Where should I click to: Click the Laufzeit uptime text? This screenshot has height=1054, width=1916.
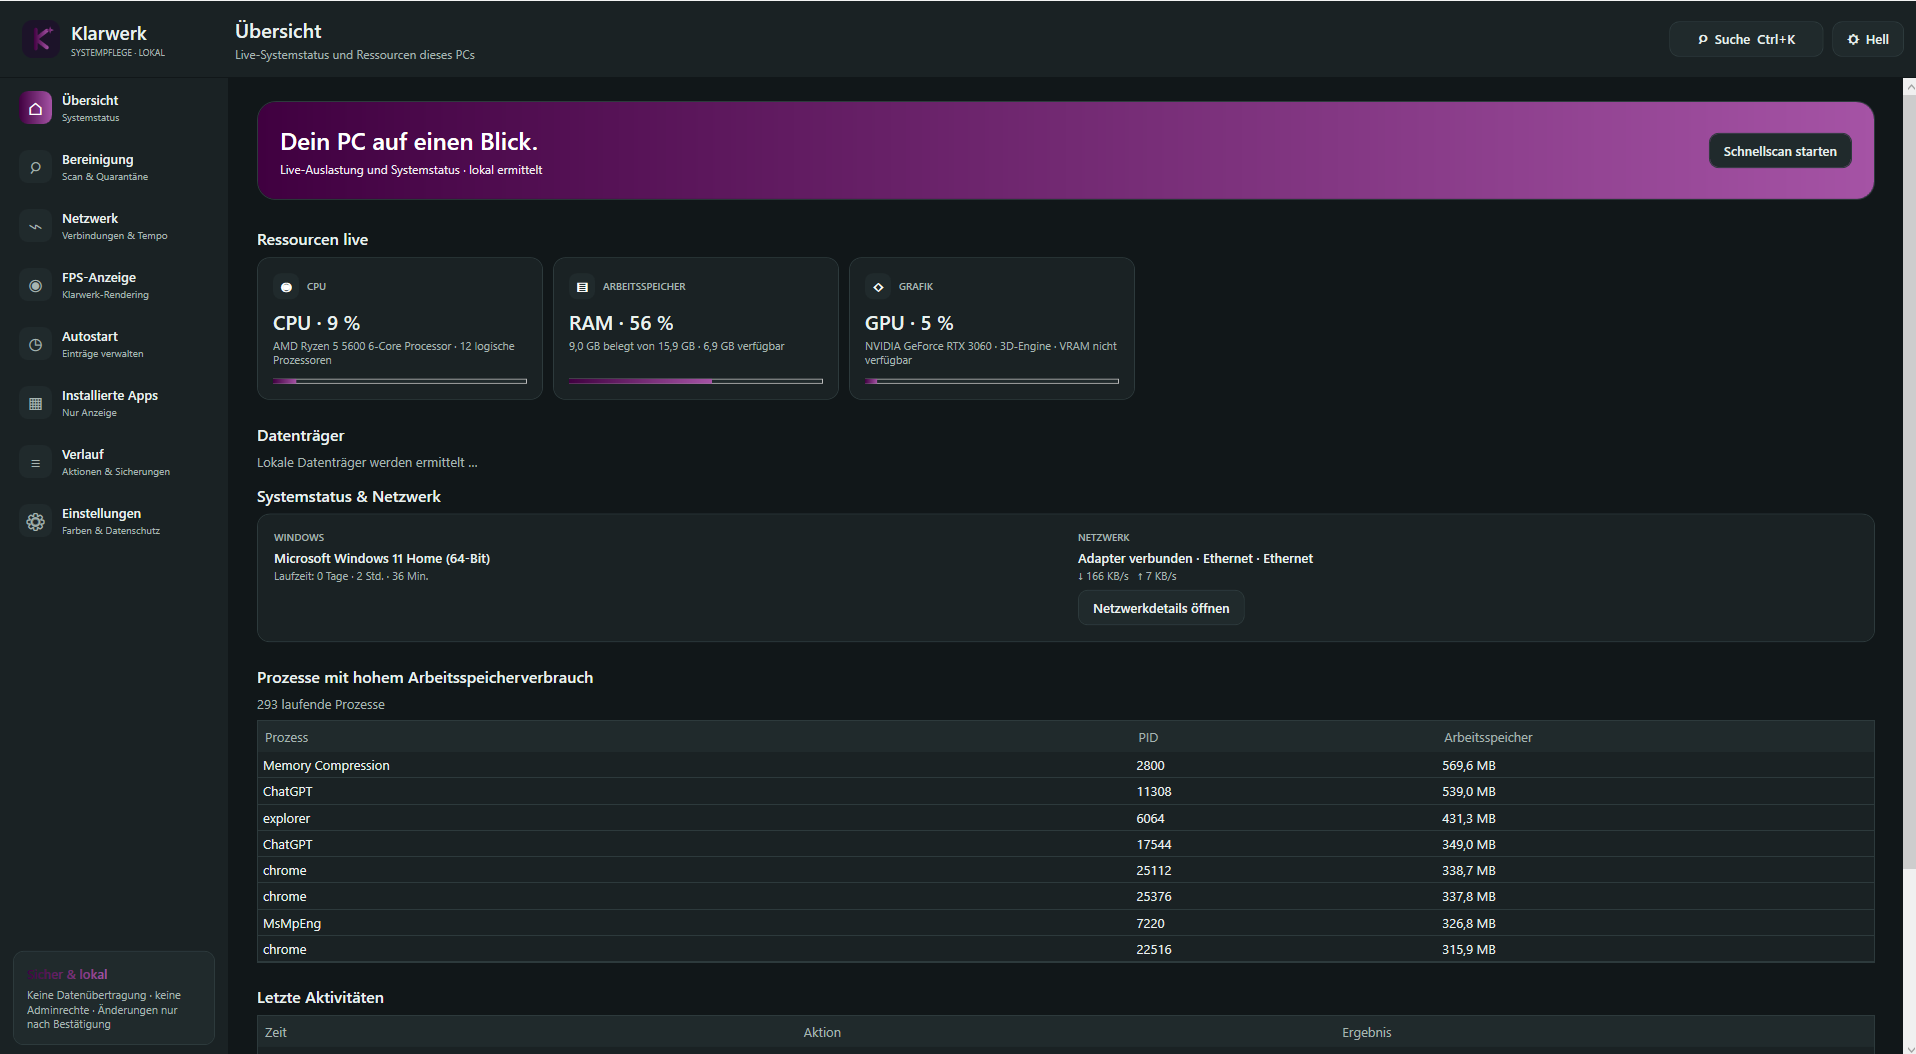point(351,576)
